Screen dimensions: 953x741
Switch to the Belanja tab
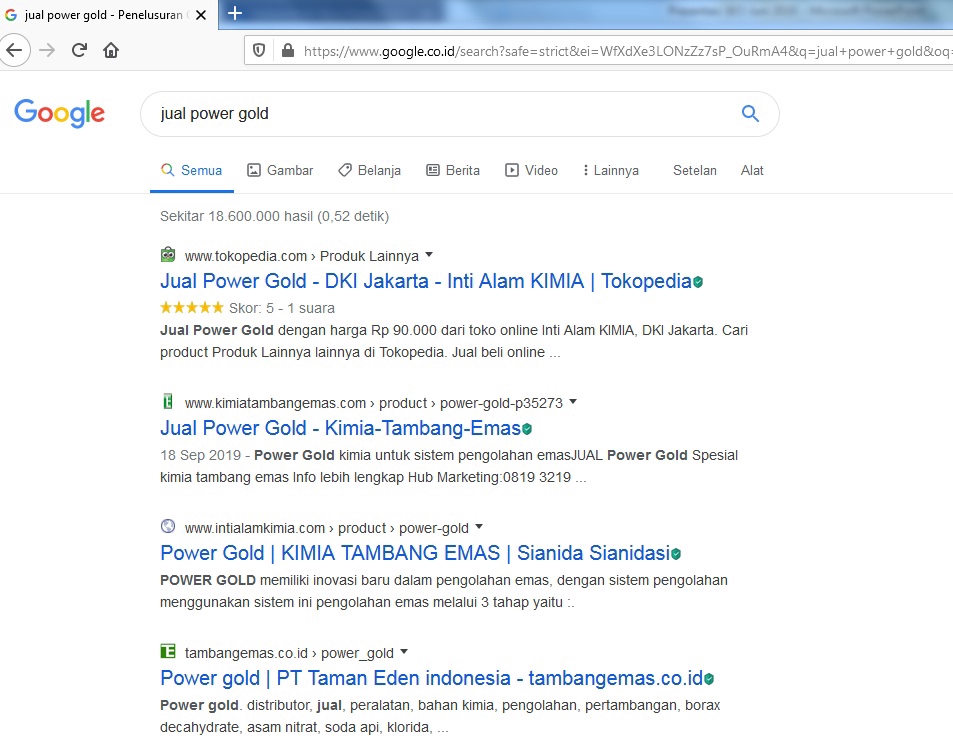pyautogui.click(x=370, y=170)
